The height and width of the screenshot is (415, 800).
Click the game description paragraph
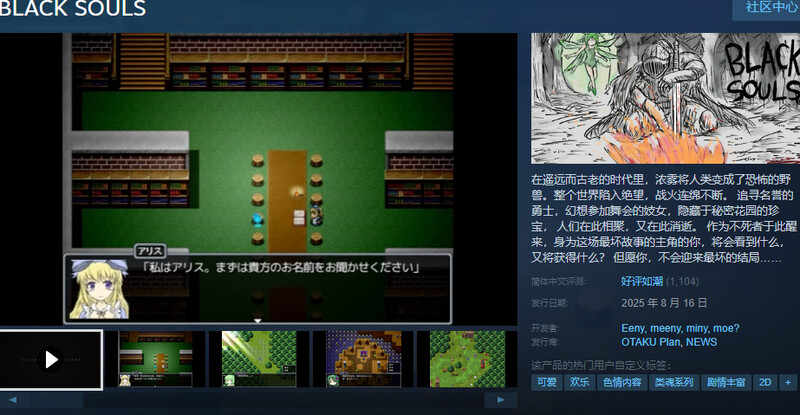click(663, 218)
